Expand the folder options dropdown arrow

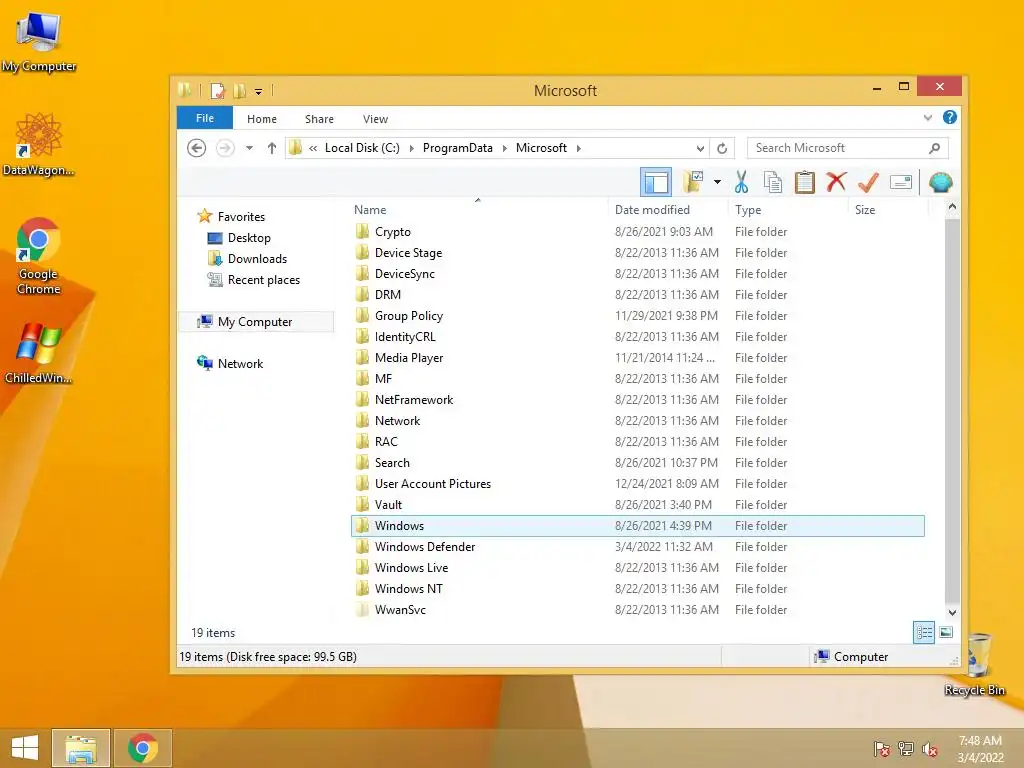pyautogui.click(x=717, y=182)
